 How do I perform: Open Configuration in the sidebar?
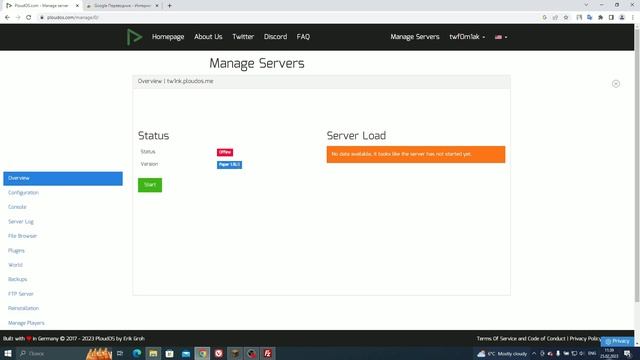(23, 193)
